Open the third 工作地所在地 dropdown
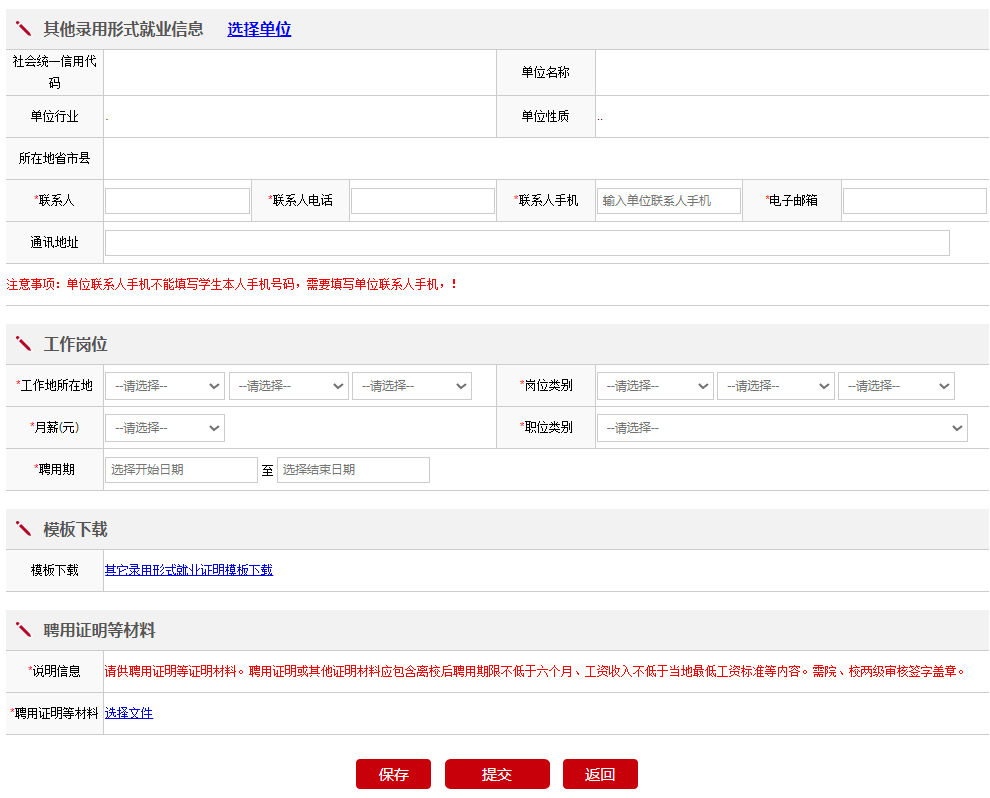Viewport: 990px width, 798px height. click(x=411, y=386)
